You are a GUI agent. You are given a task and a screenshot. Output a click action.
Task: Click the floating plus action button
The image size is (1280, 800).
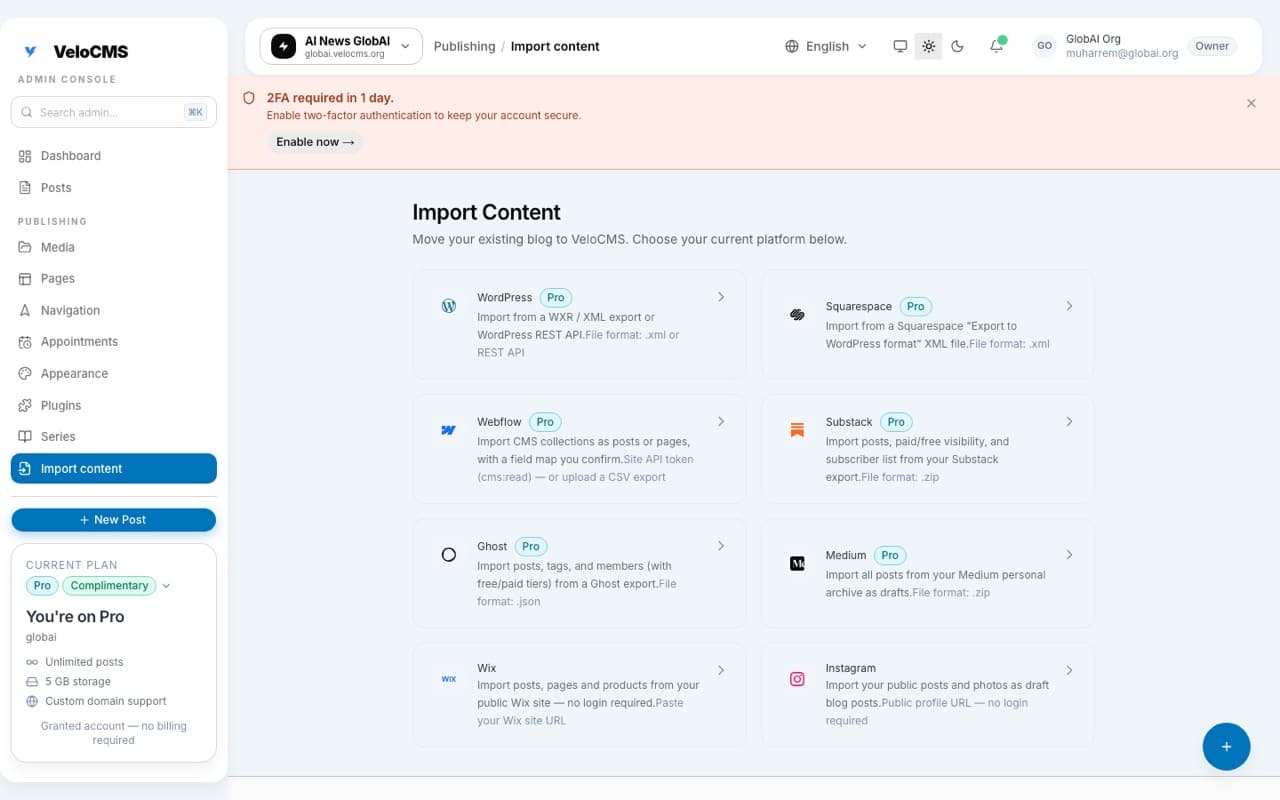pos(1226,747)
